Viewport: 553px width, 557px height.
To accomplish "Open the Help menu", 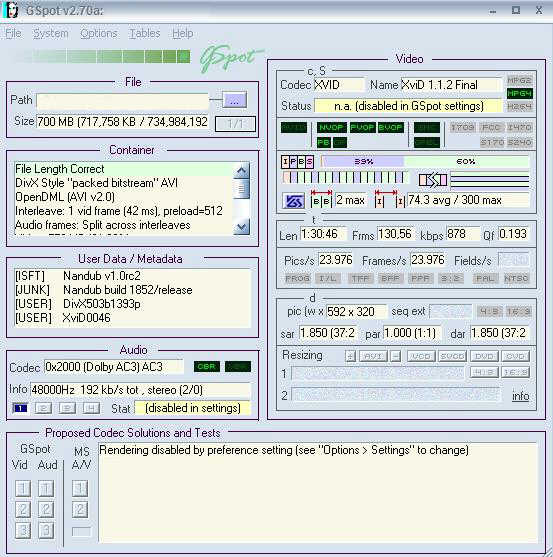I will [x=183, y=33].
